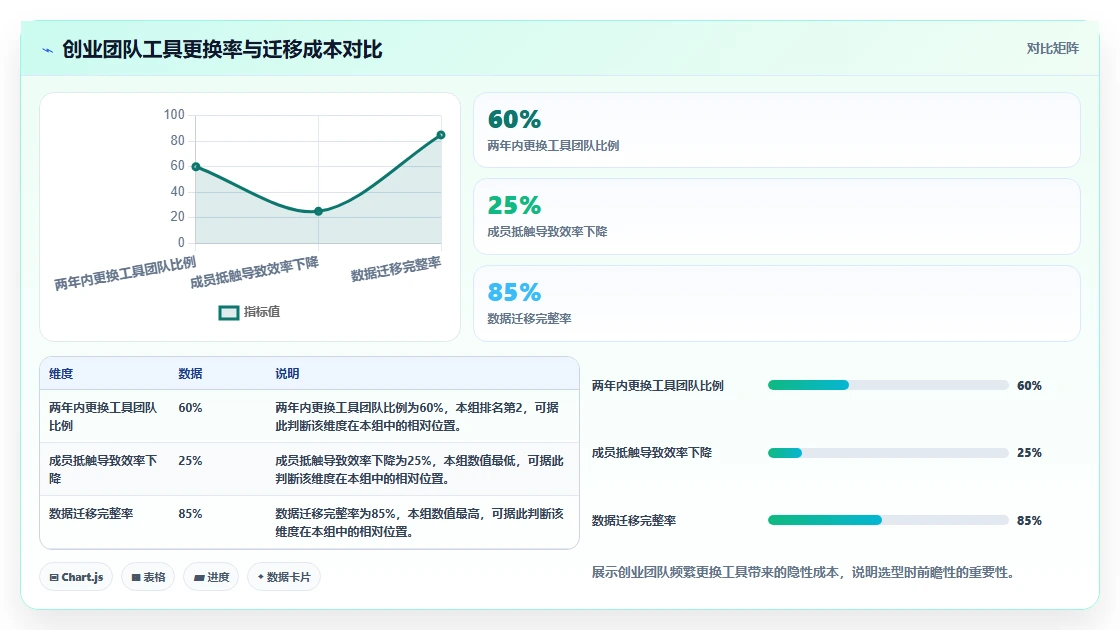
Task: Click the footer note about 隐性成本
Action: (x=803, y=572)
